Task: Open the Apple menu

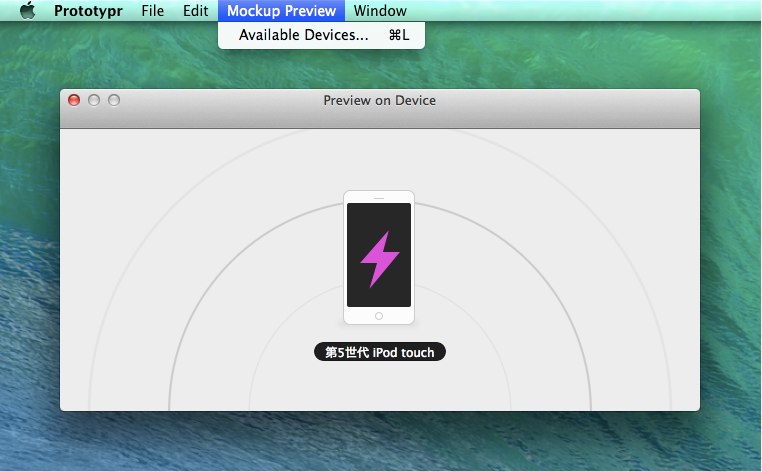Action: (x=28, y=10)
